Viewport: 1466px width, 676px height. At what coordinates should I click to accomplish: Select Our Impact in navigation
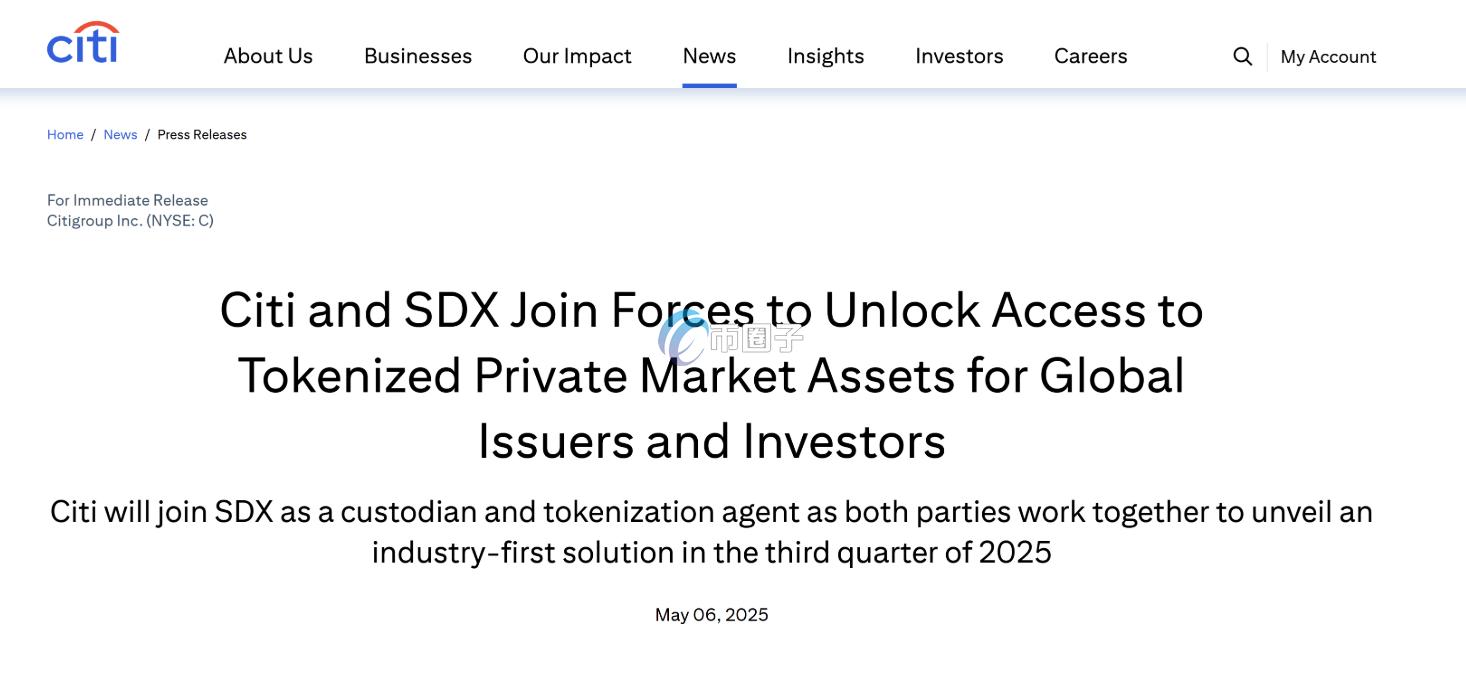coord(577,56)
